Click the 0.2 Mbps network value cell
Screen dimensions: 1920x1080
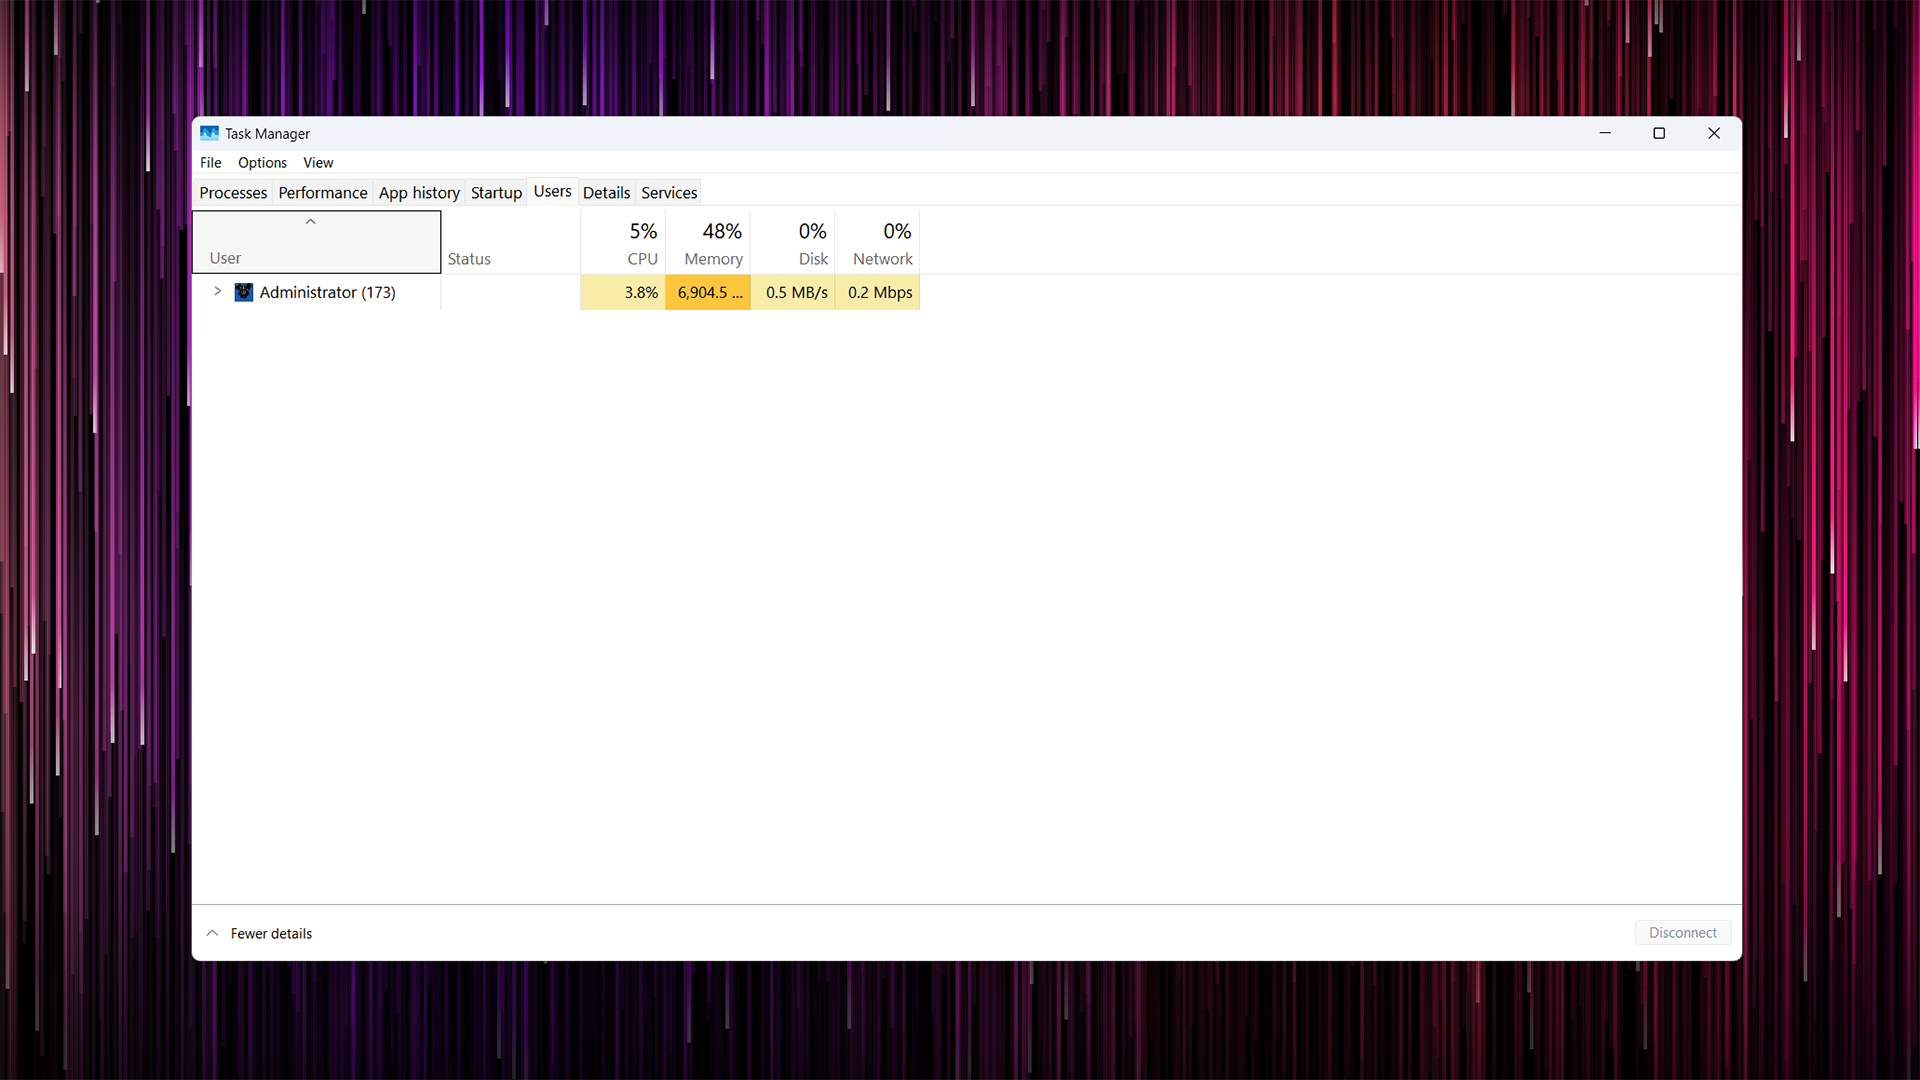point(877,292)
